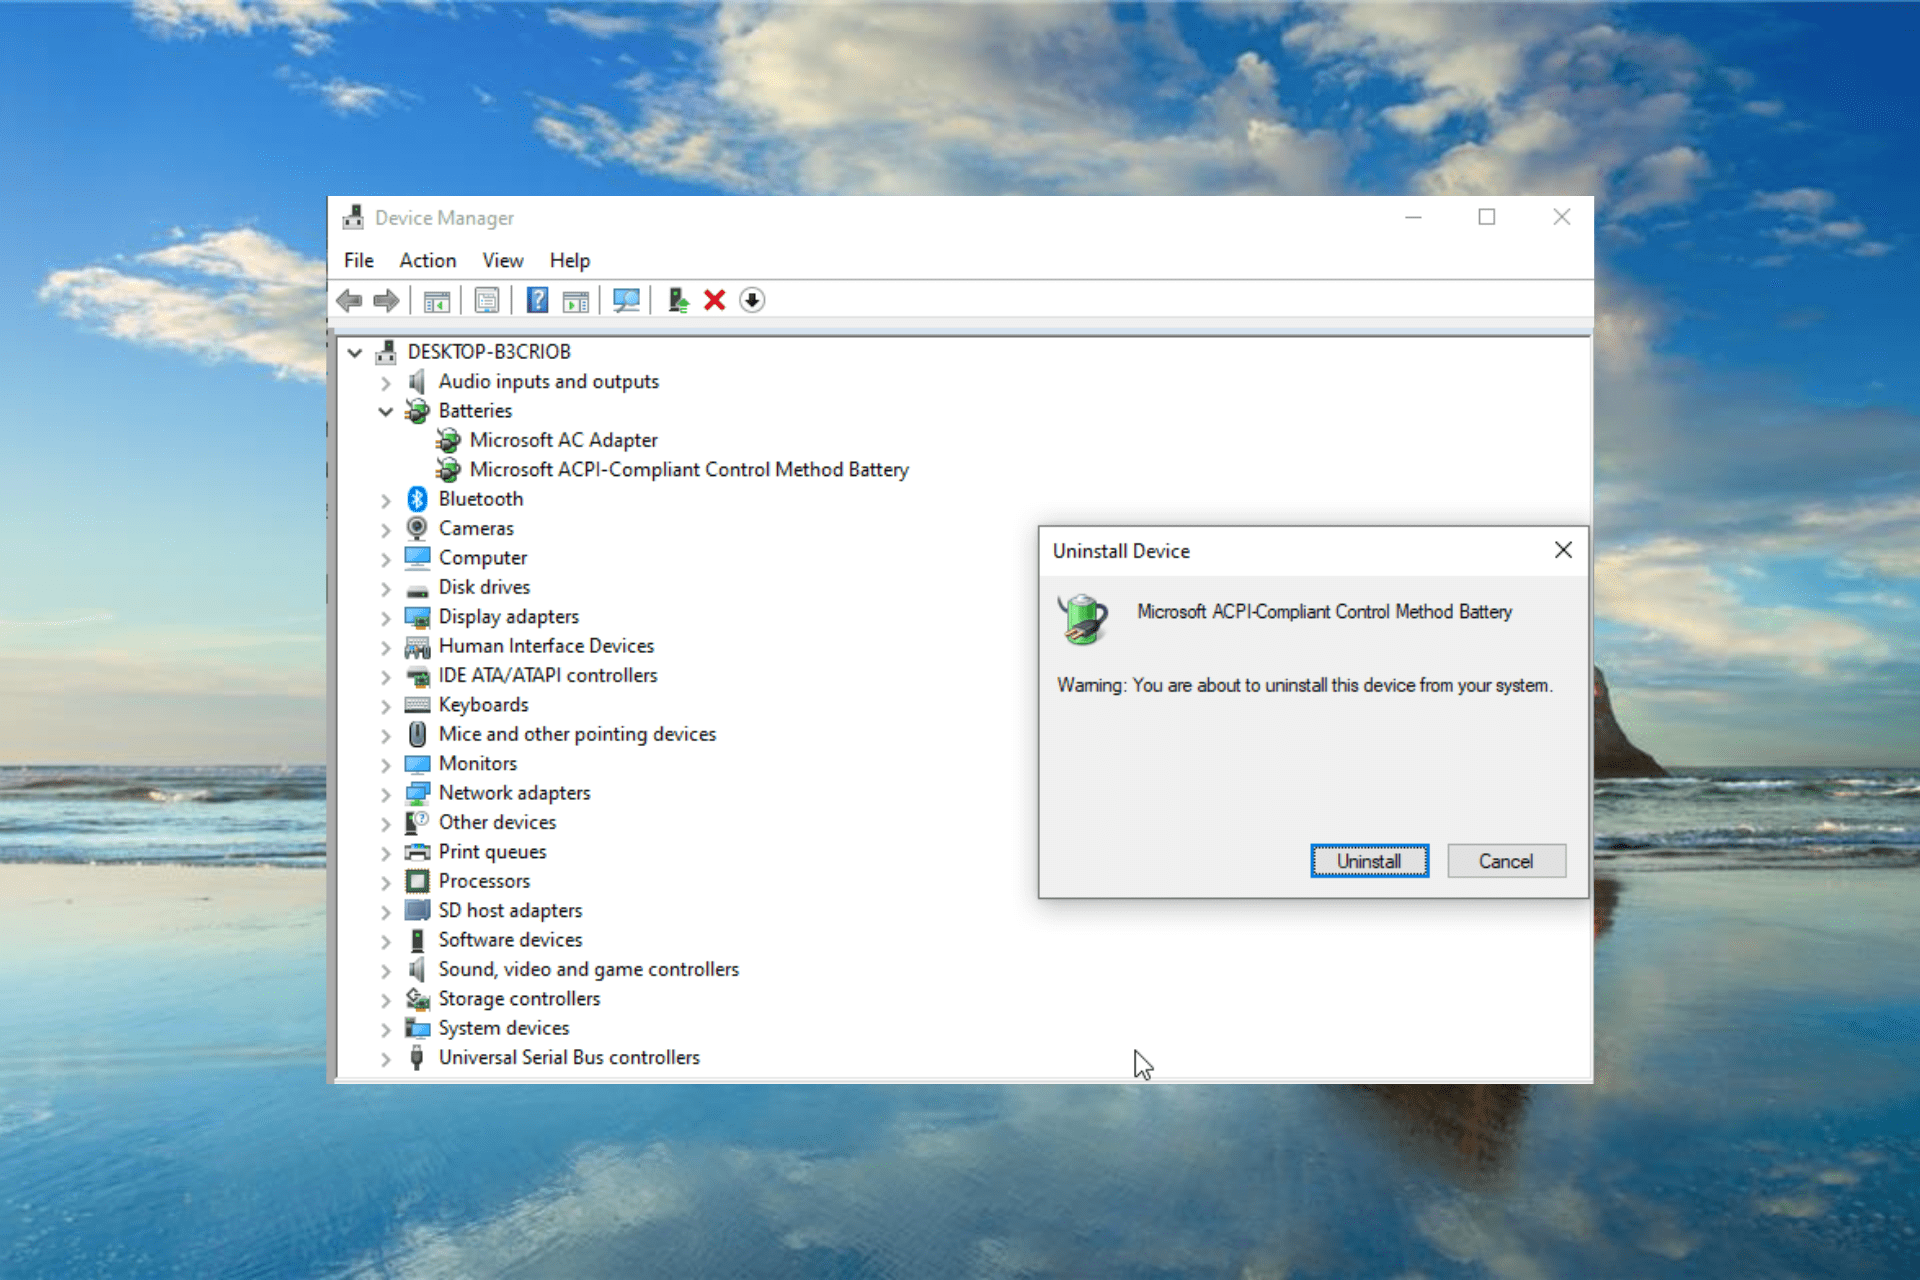Screen dimensions: 1920x1280
Task: Click the Back arrow toolbar icon
Action: click(349, 300)
